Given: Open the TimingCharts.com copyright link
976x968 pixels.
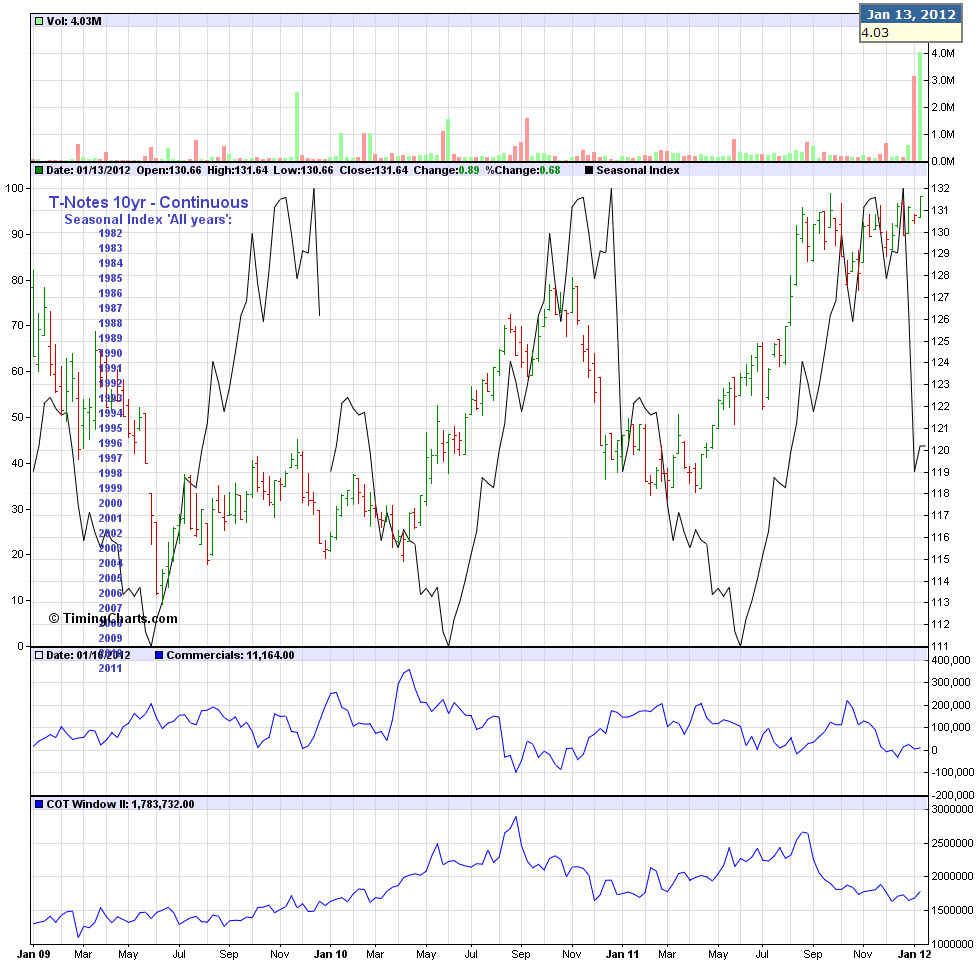Looking at the screenshot, I should [113, 618].
